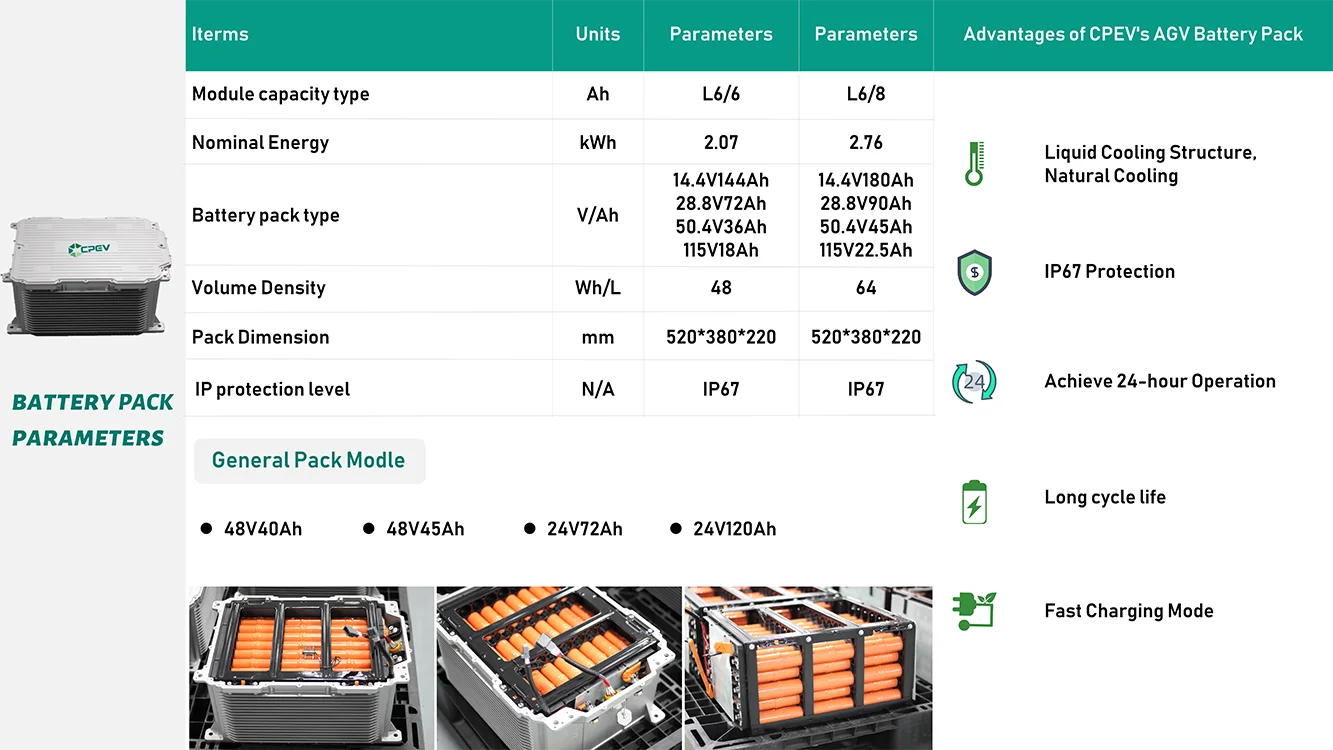1333x750 pixels.
Task: Select the BATTERY PACK PARAMETERS title
Action: pos(92,420)
